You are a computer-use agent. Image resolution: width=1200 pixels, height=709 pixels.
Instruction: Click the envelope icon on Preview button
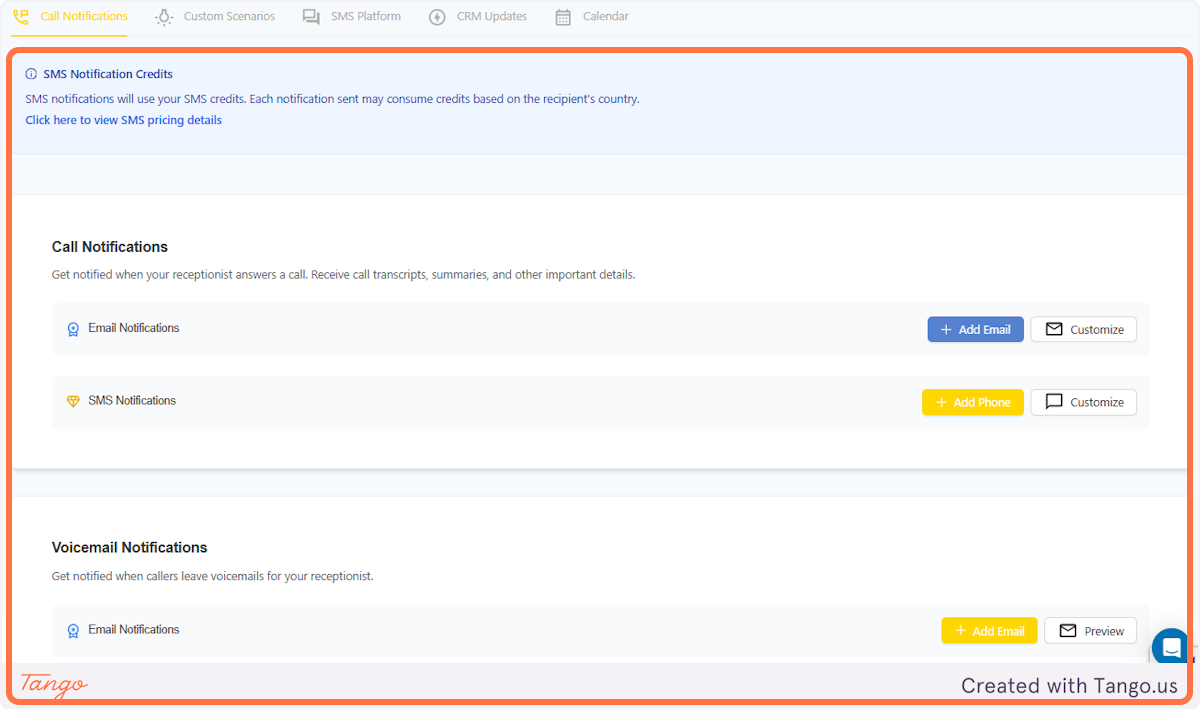pyautogui.click(x=1068, y=630)
